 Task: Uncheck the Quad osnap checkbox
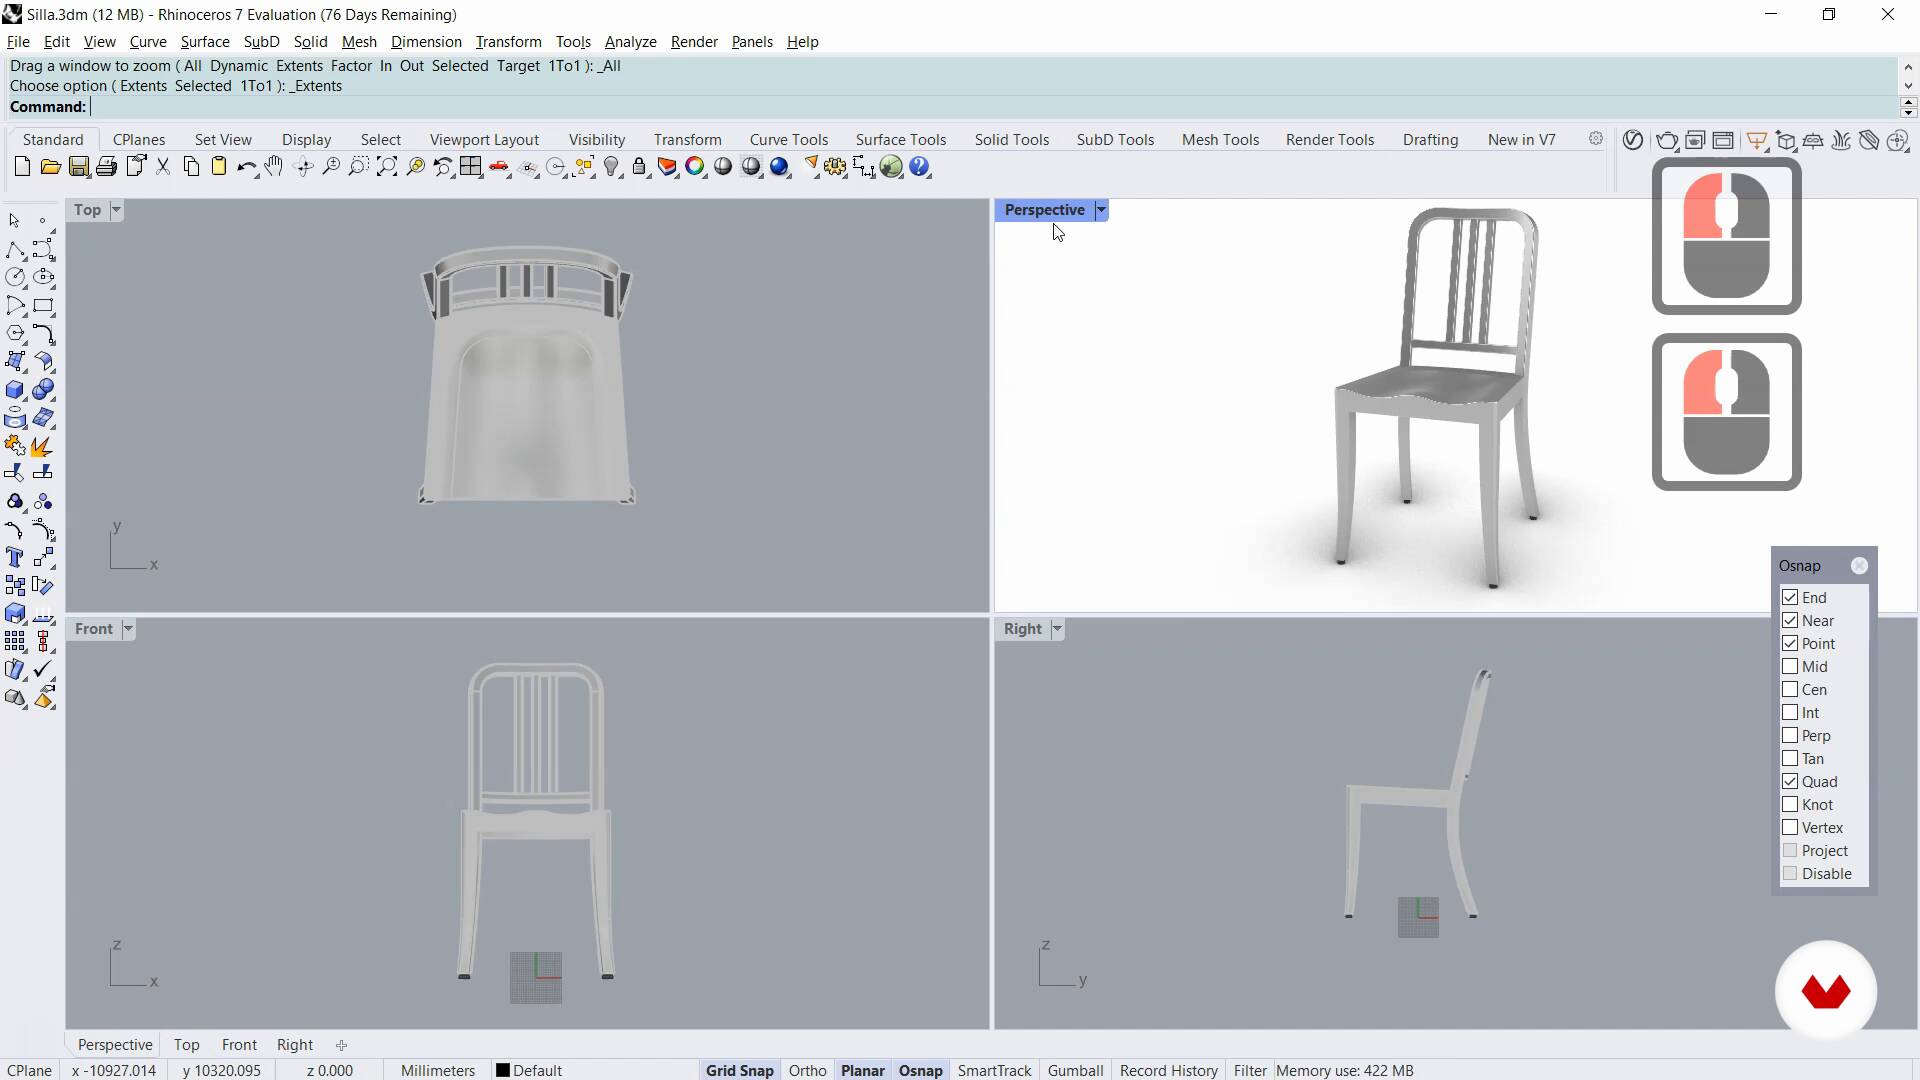[x=1790, y=781]
